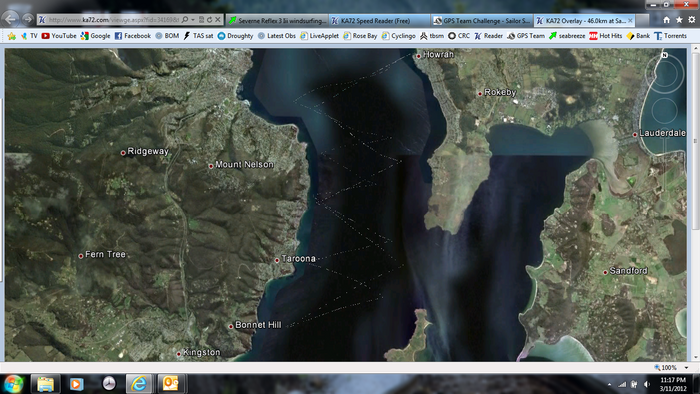Open the YouTube bookmark
The width and height of the screenshot is (700, 394).
coord(59,36)
